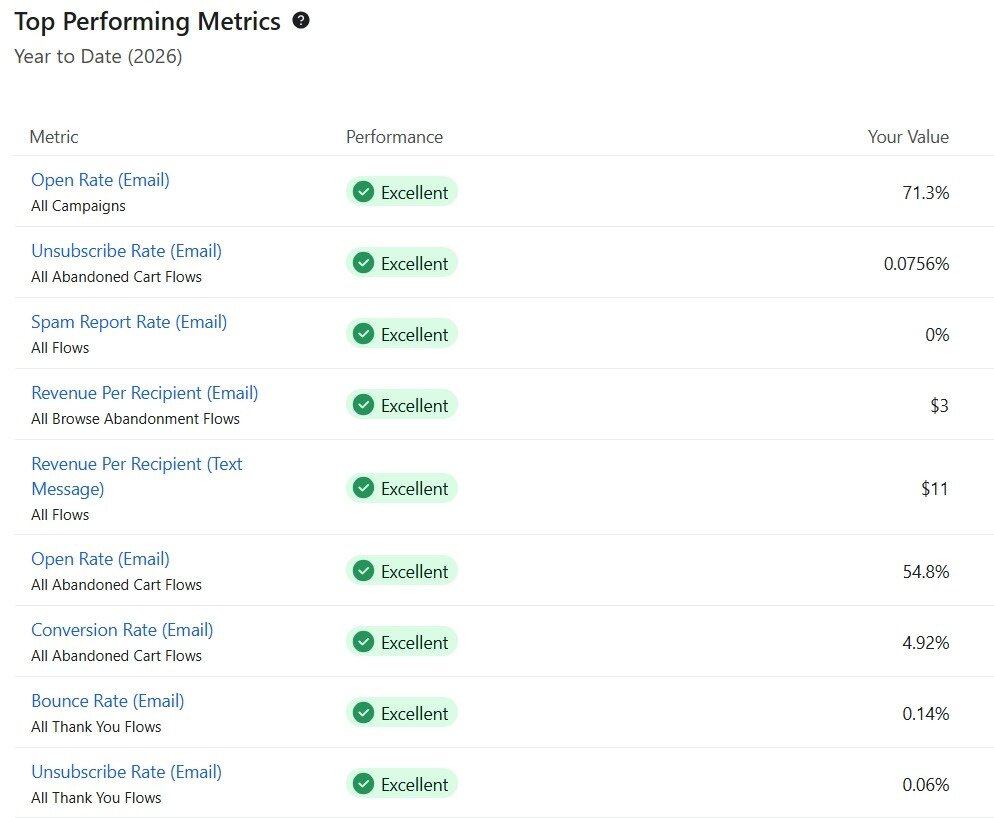Open Unsubscribe Rate (Email) for Thank You Flows

(126, 772)
